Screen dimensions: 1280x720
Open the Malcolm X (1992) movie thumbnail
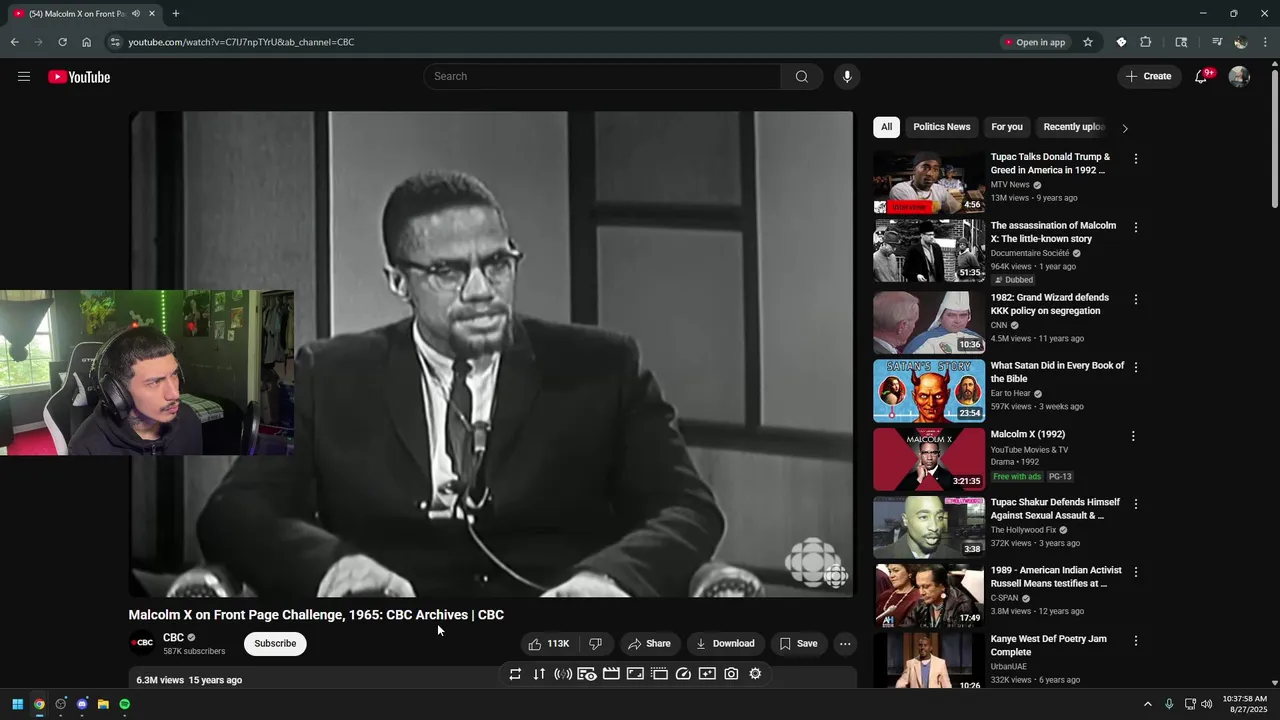pos(929,459)
